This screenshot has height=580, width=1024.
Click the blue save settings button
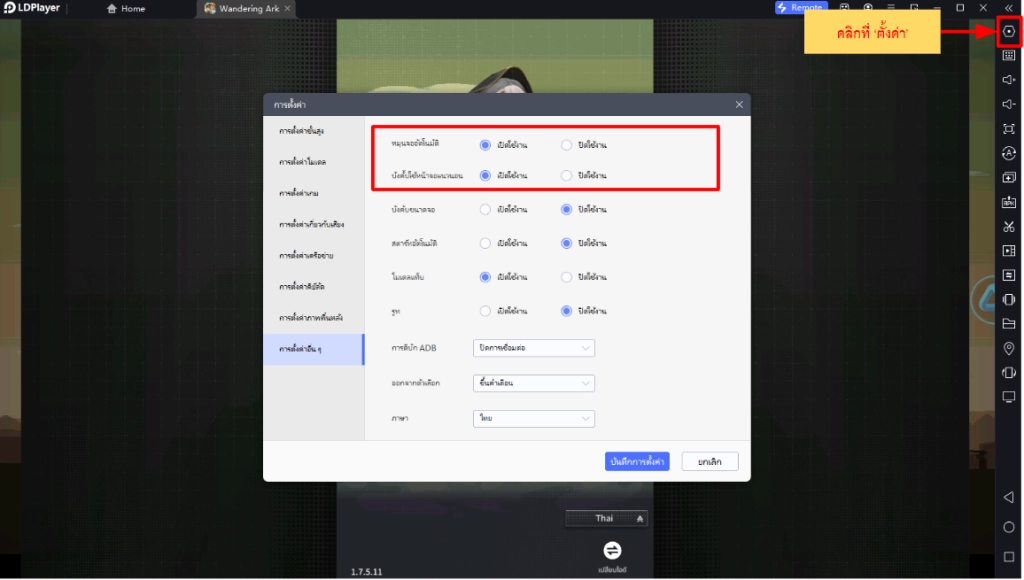coord(637,461)
